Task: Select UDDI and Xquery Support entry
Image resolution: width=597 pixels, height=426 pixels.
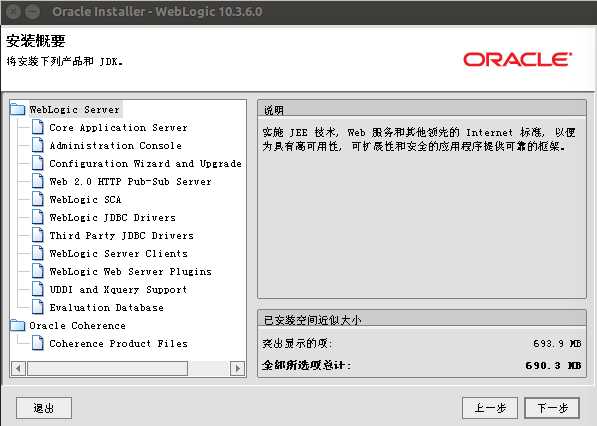Action: (118, 290)
